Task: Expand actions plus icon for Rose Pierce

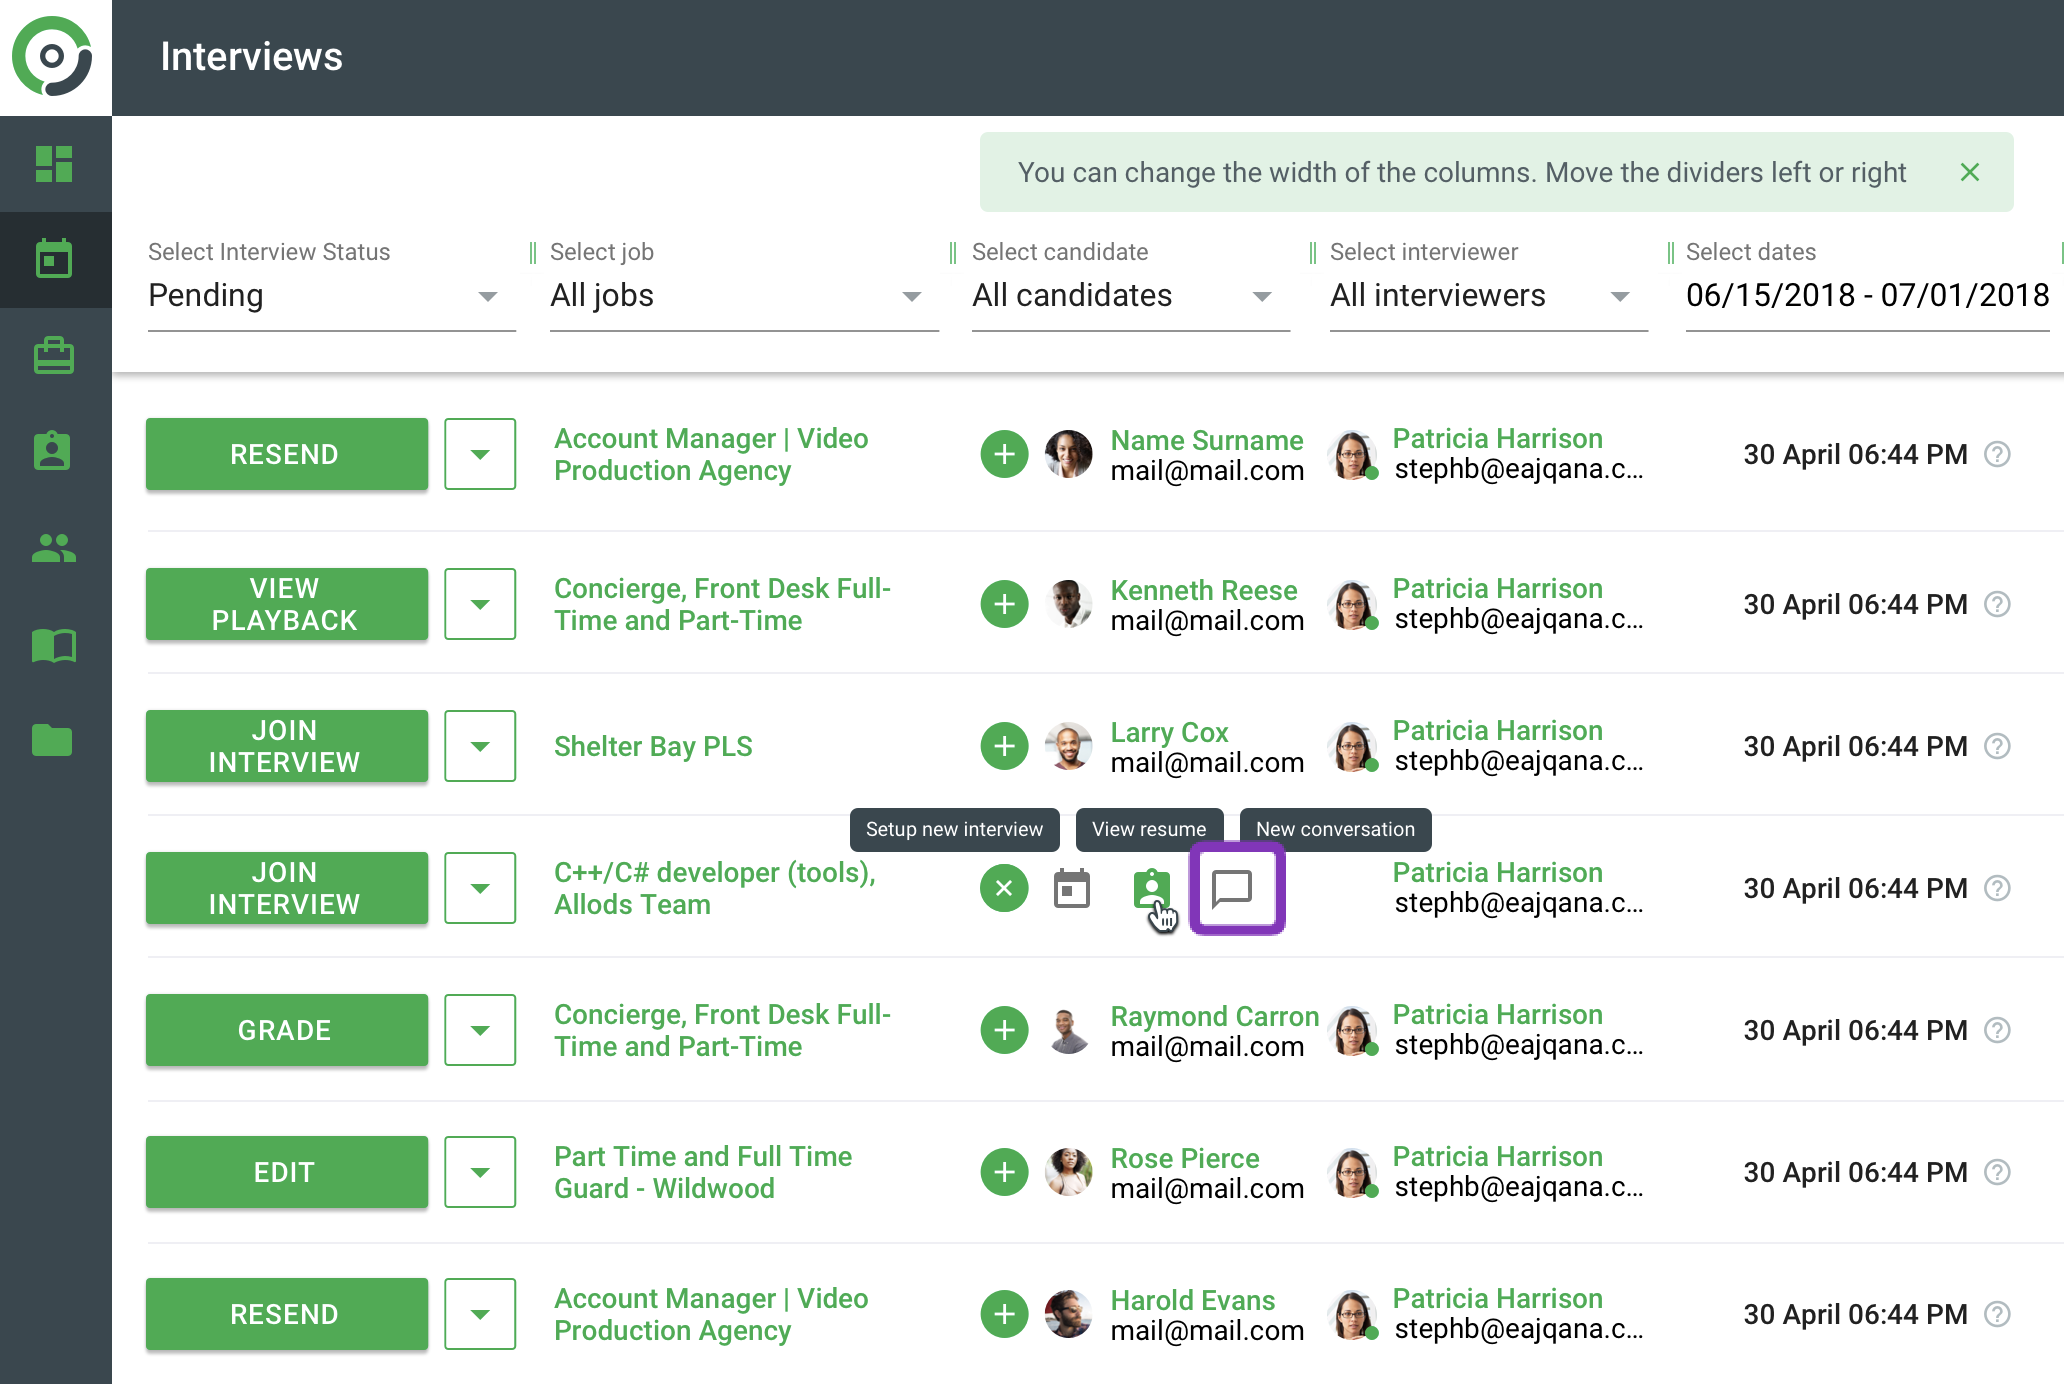Action: click(x=1004, y=1172)
